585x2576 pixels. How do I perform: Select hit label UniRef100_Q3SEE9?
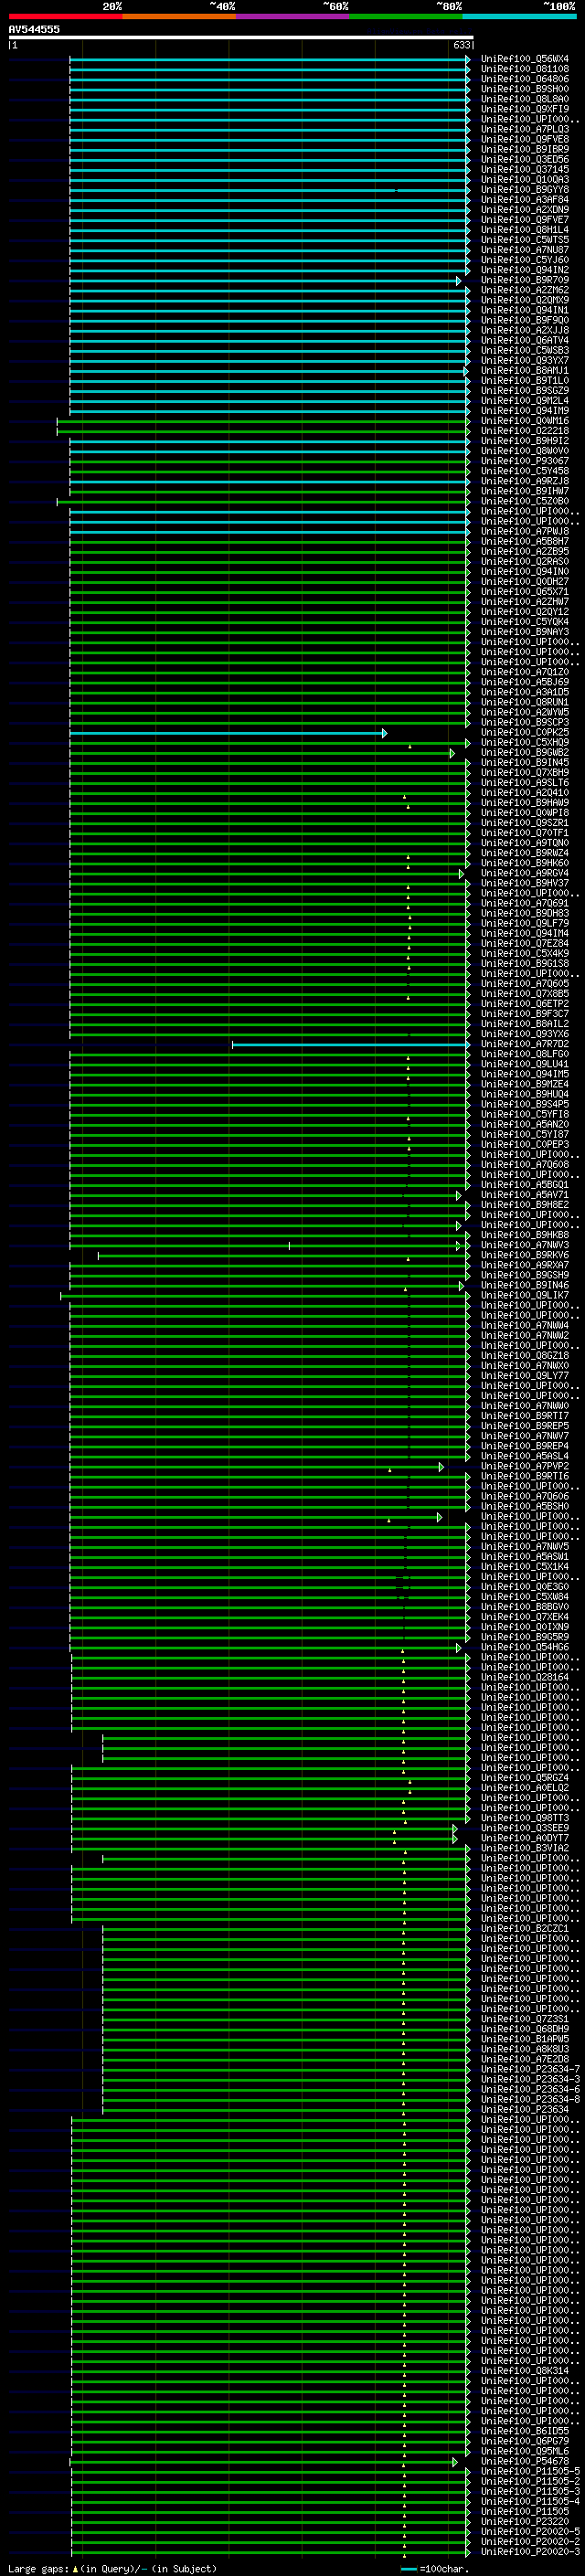(525, 1828)
